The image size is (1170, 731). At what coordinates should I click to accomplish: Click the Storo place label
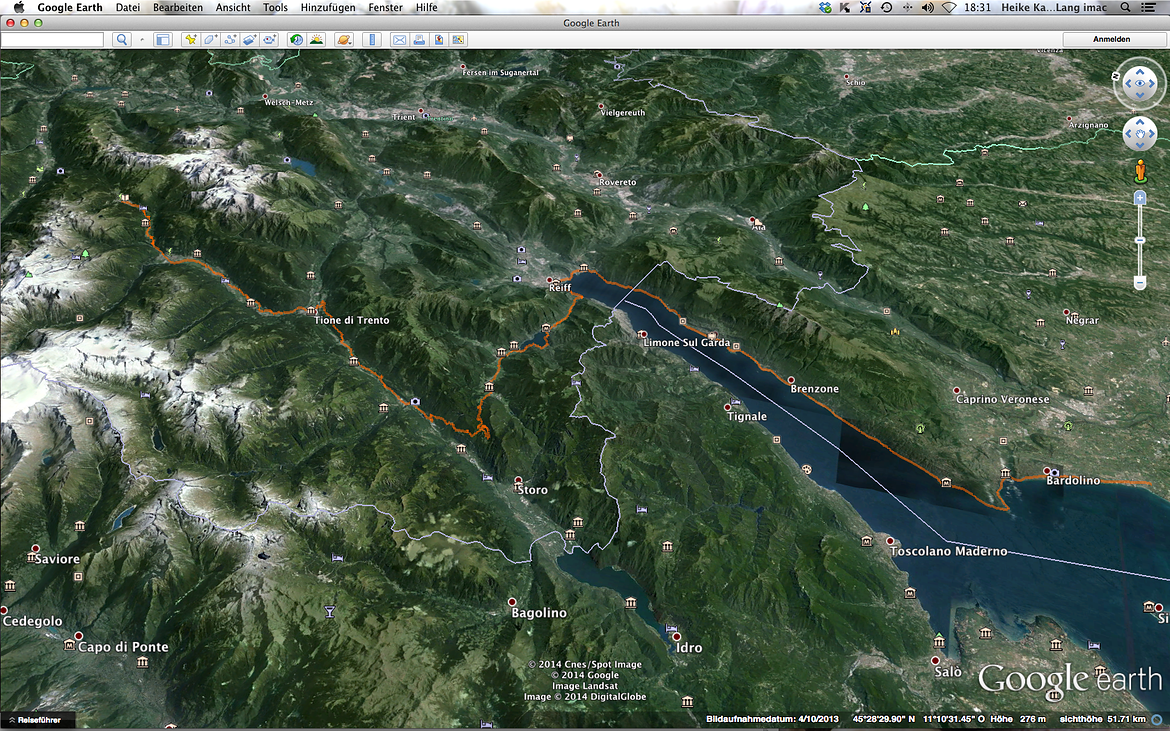[x=532, y=490]
